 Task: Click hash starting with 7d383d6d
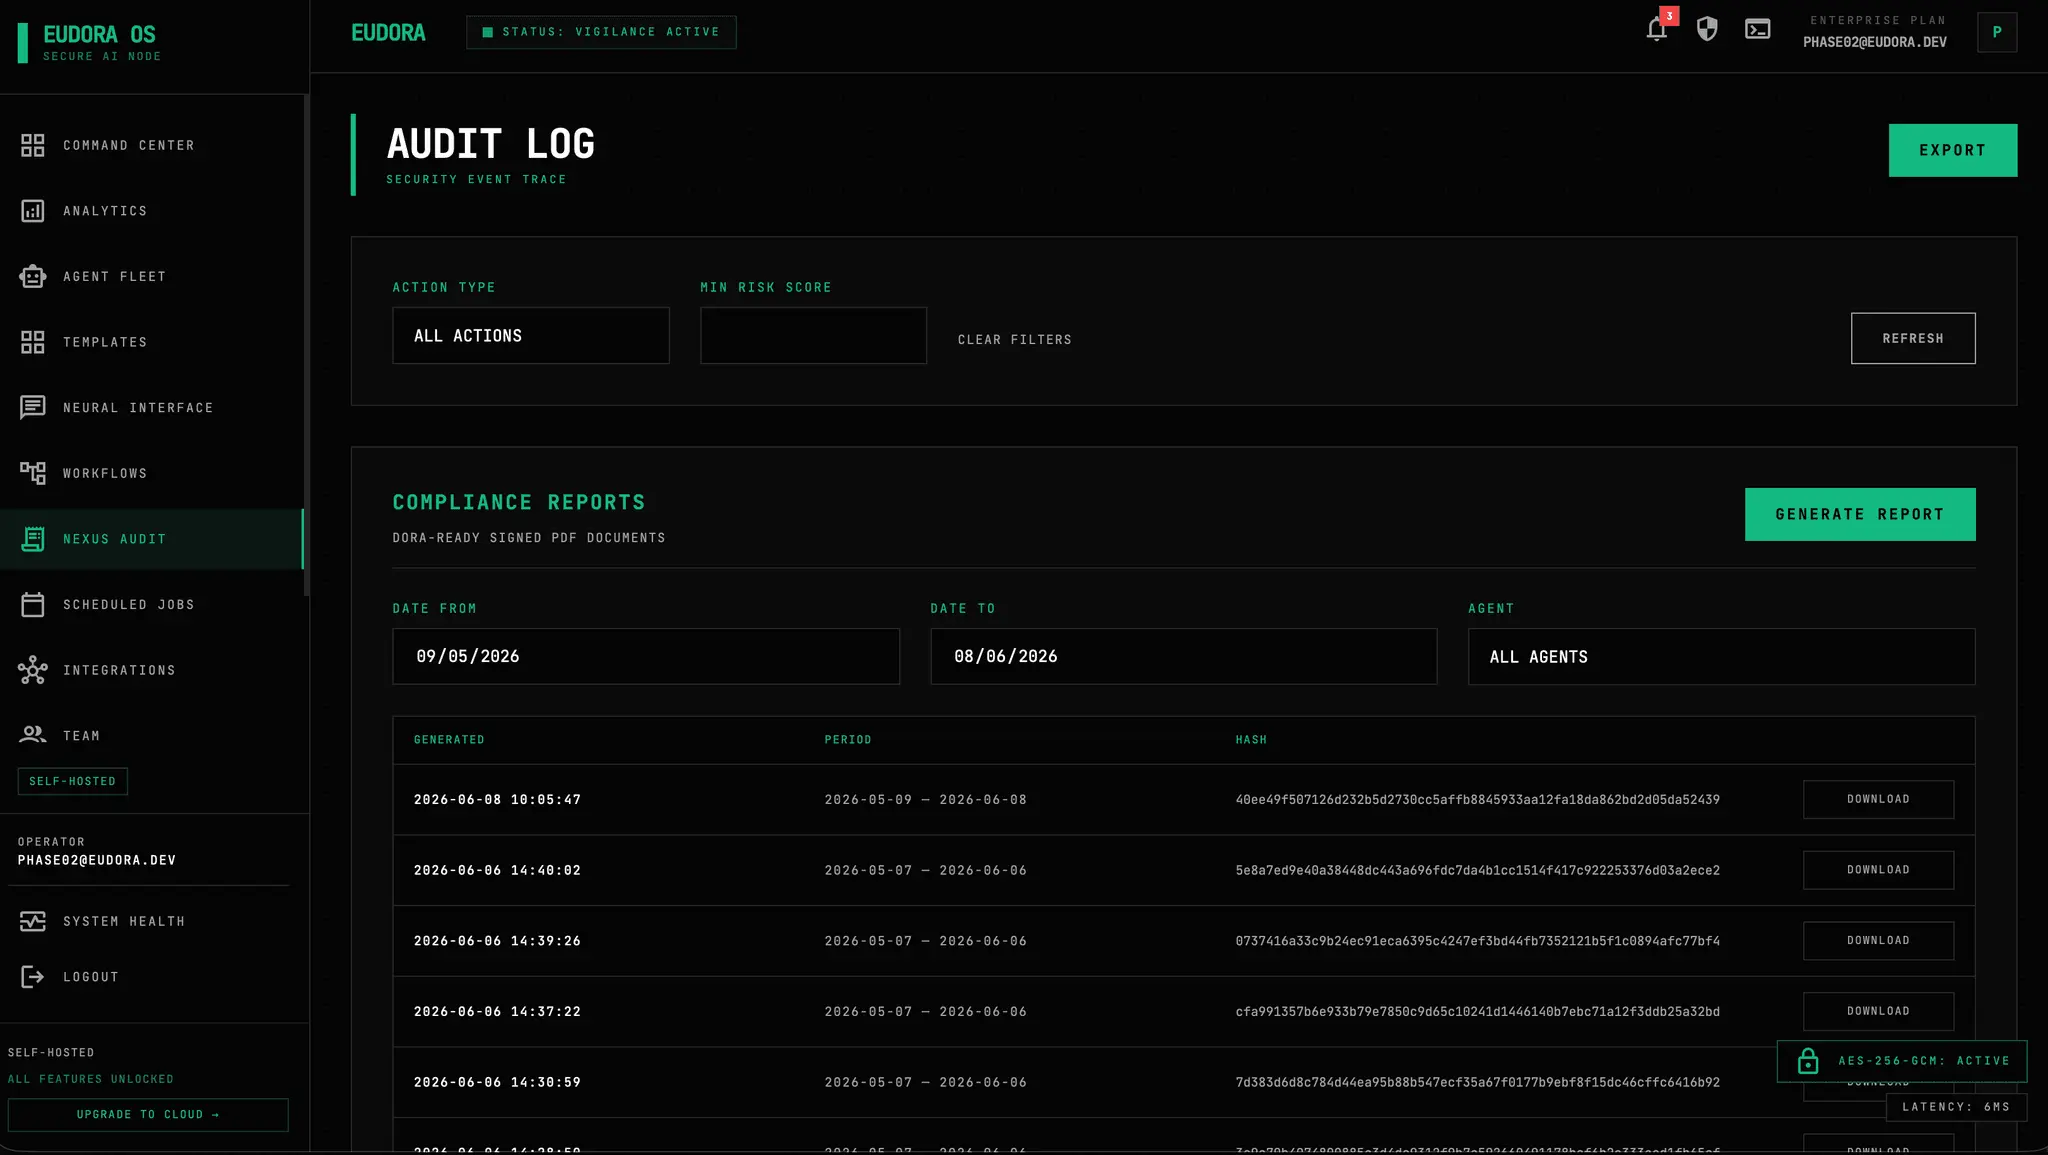coord(1477,1083)
